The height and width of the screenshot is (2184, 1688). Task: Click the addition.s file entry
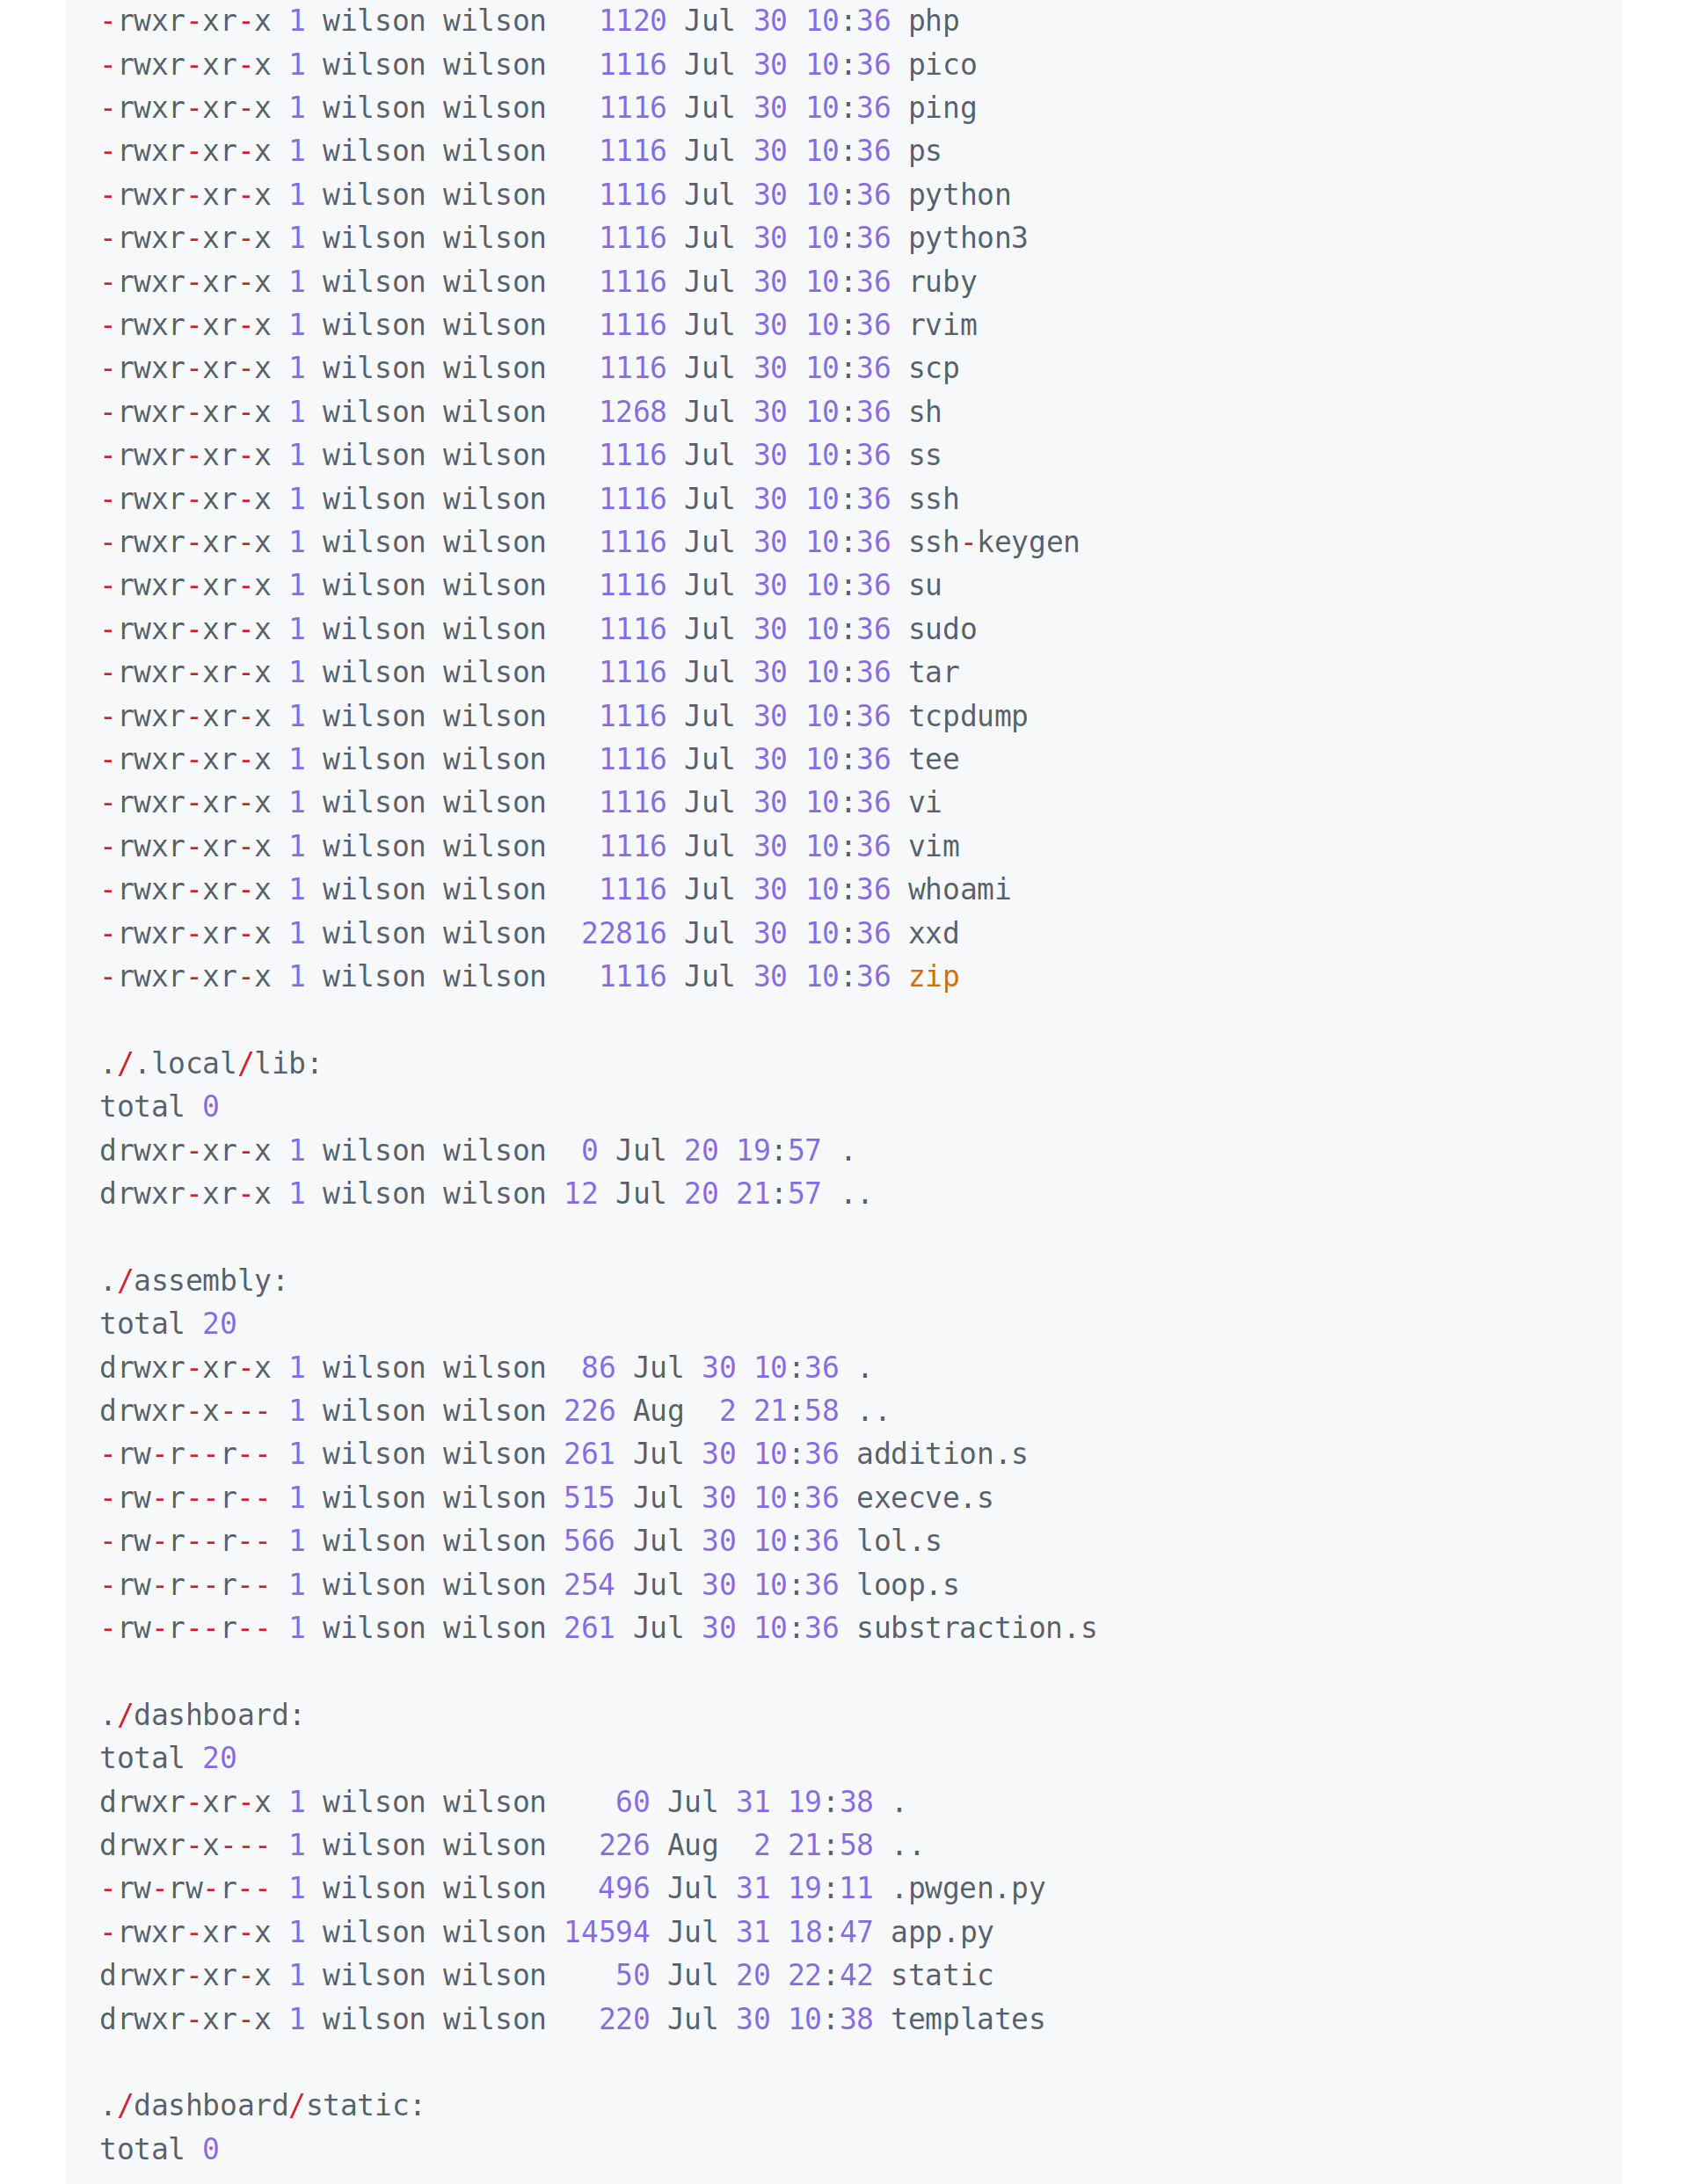click(x=941, y=1454)
